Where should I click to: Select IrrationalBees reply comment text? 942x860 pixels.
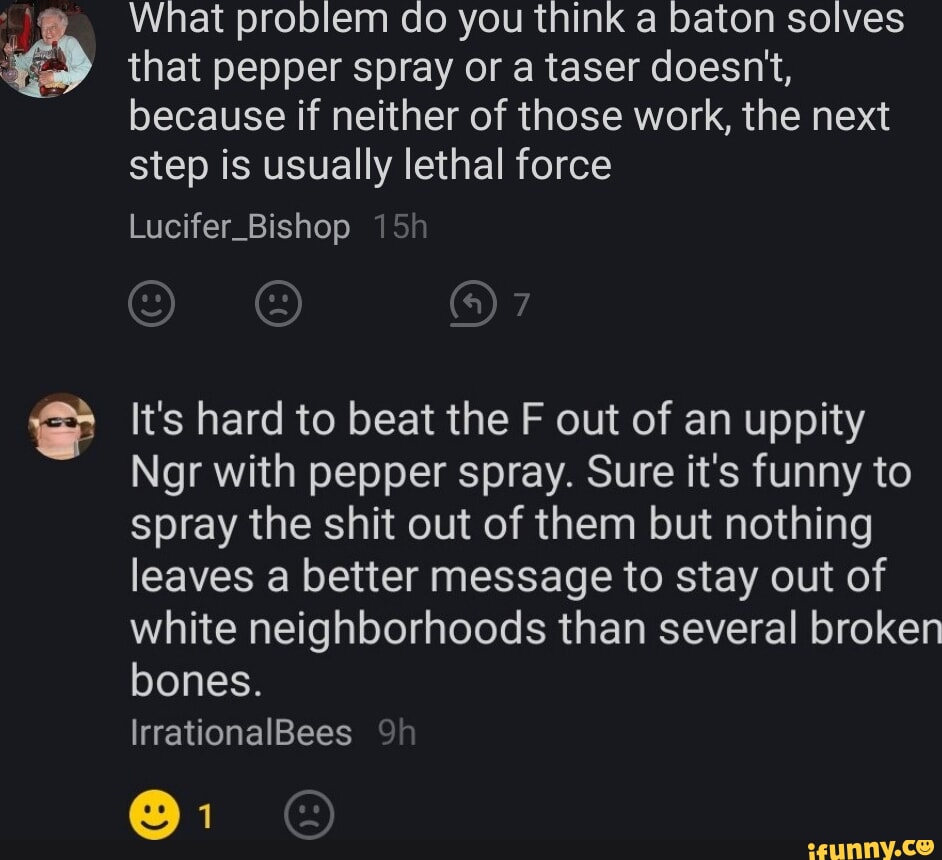point(536,550)
